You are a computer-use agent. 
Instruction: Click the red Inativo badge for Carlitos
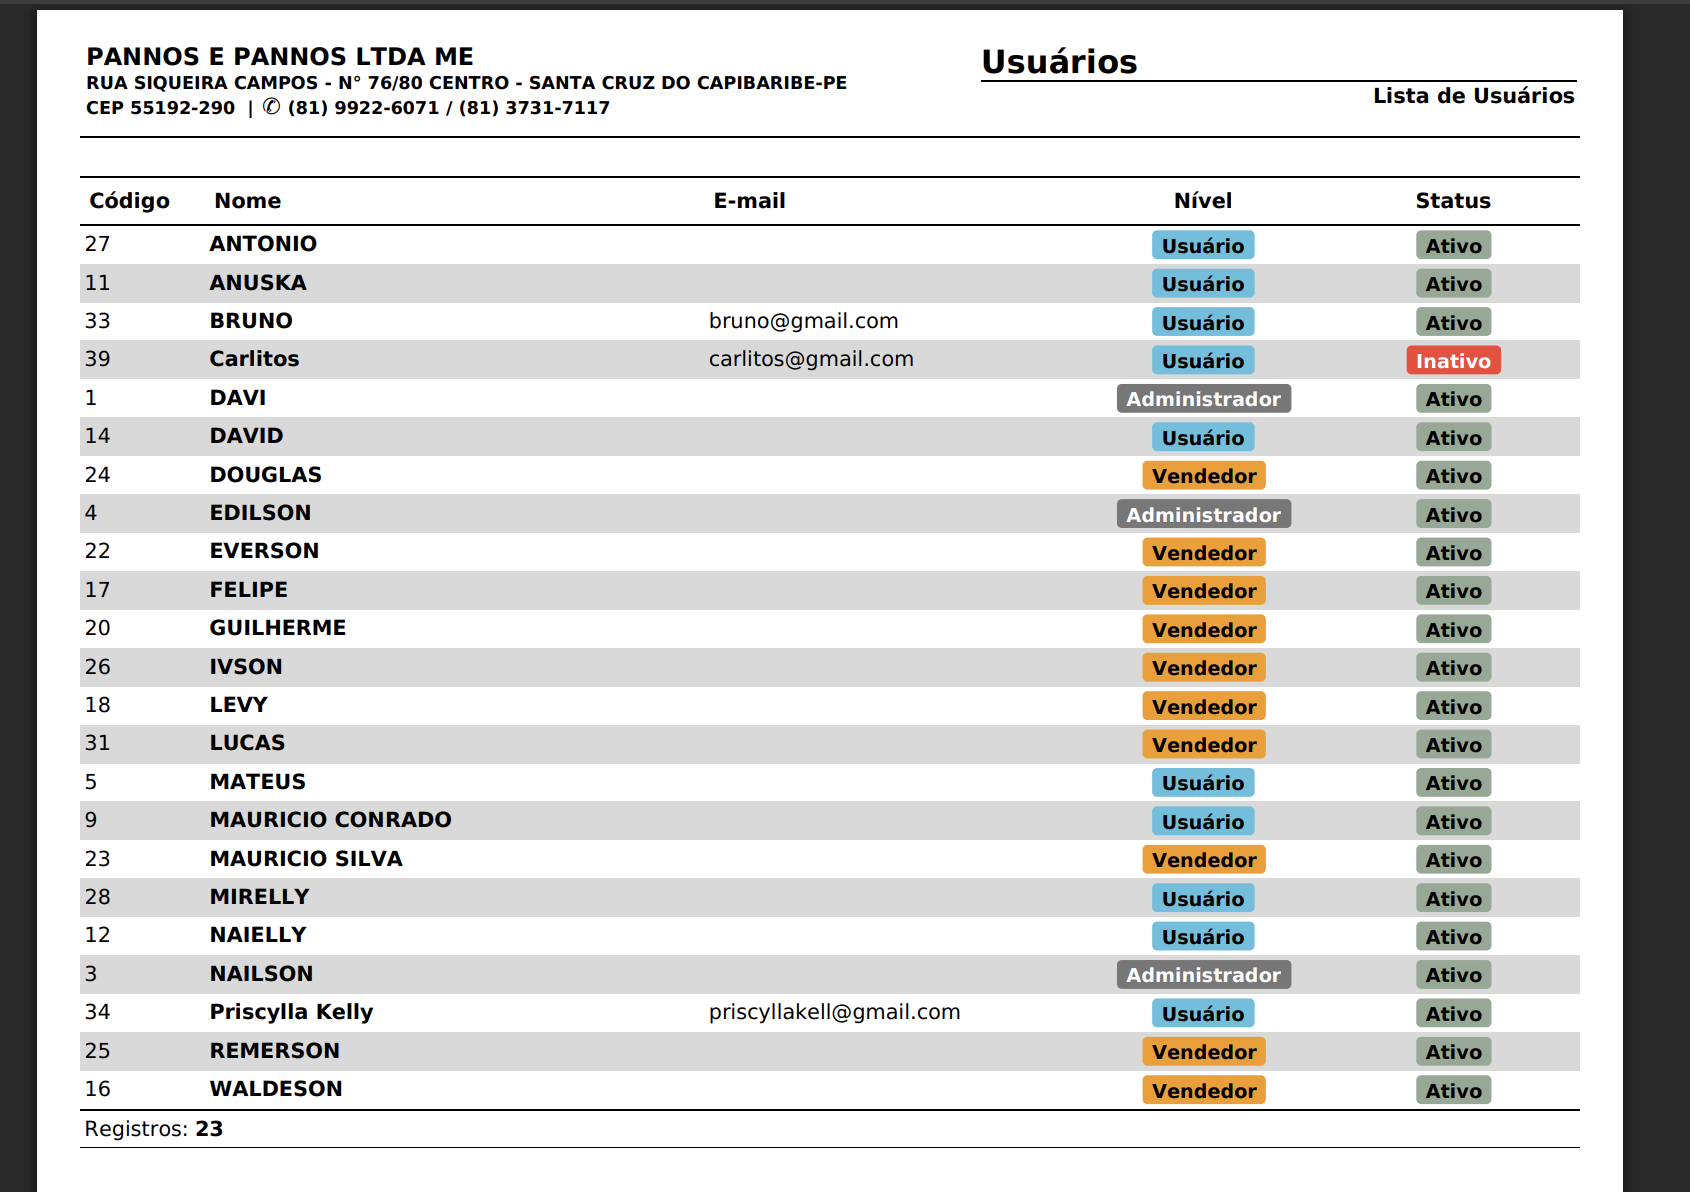pos(1452,361)
